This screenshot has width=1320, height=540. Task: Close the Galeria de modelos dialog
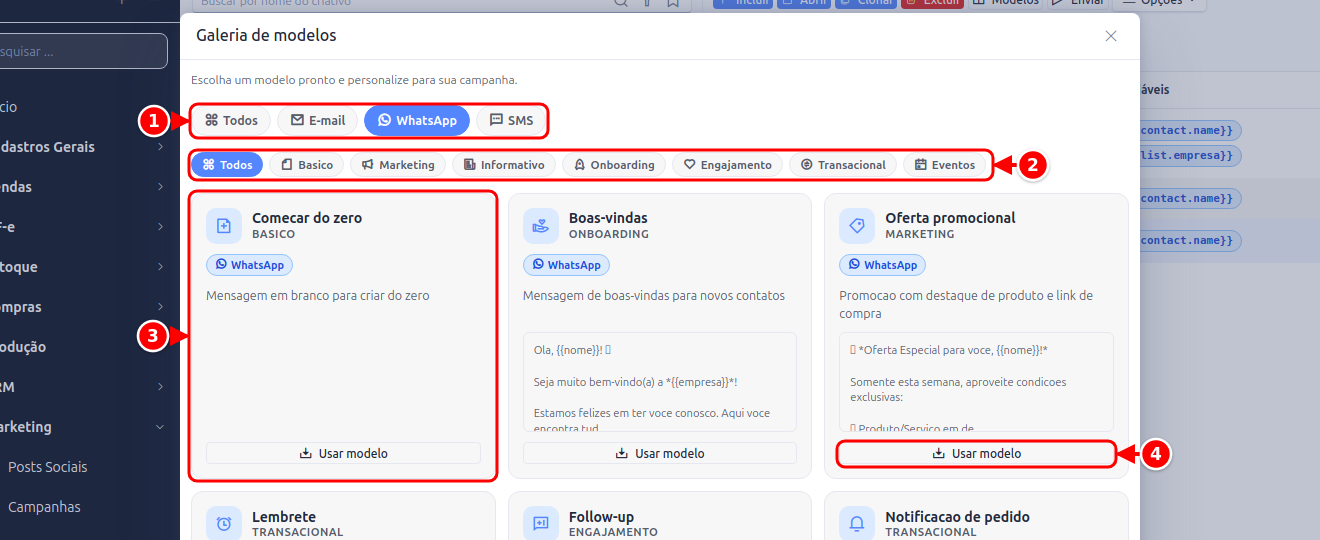point(1111,36)
